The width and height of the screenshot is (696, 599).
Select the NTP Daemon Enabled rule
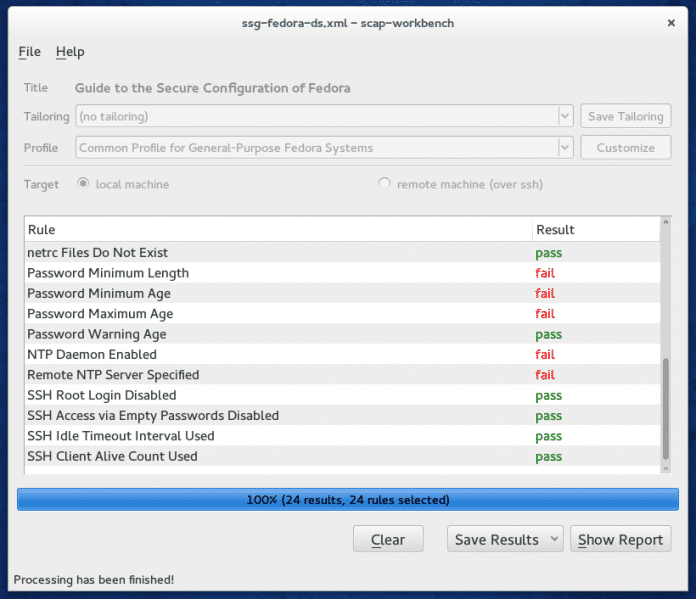point(92,355)
